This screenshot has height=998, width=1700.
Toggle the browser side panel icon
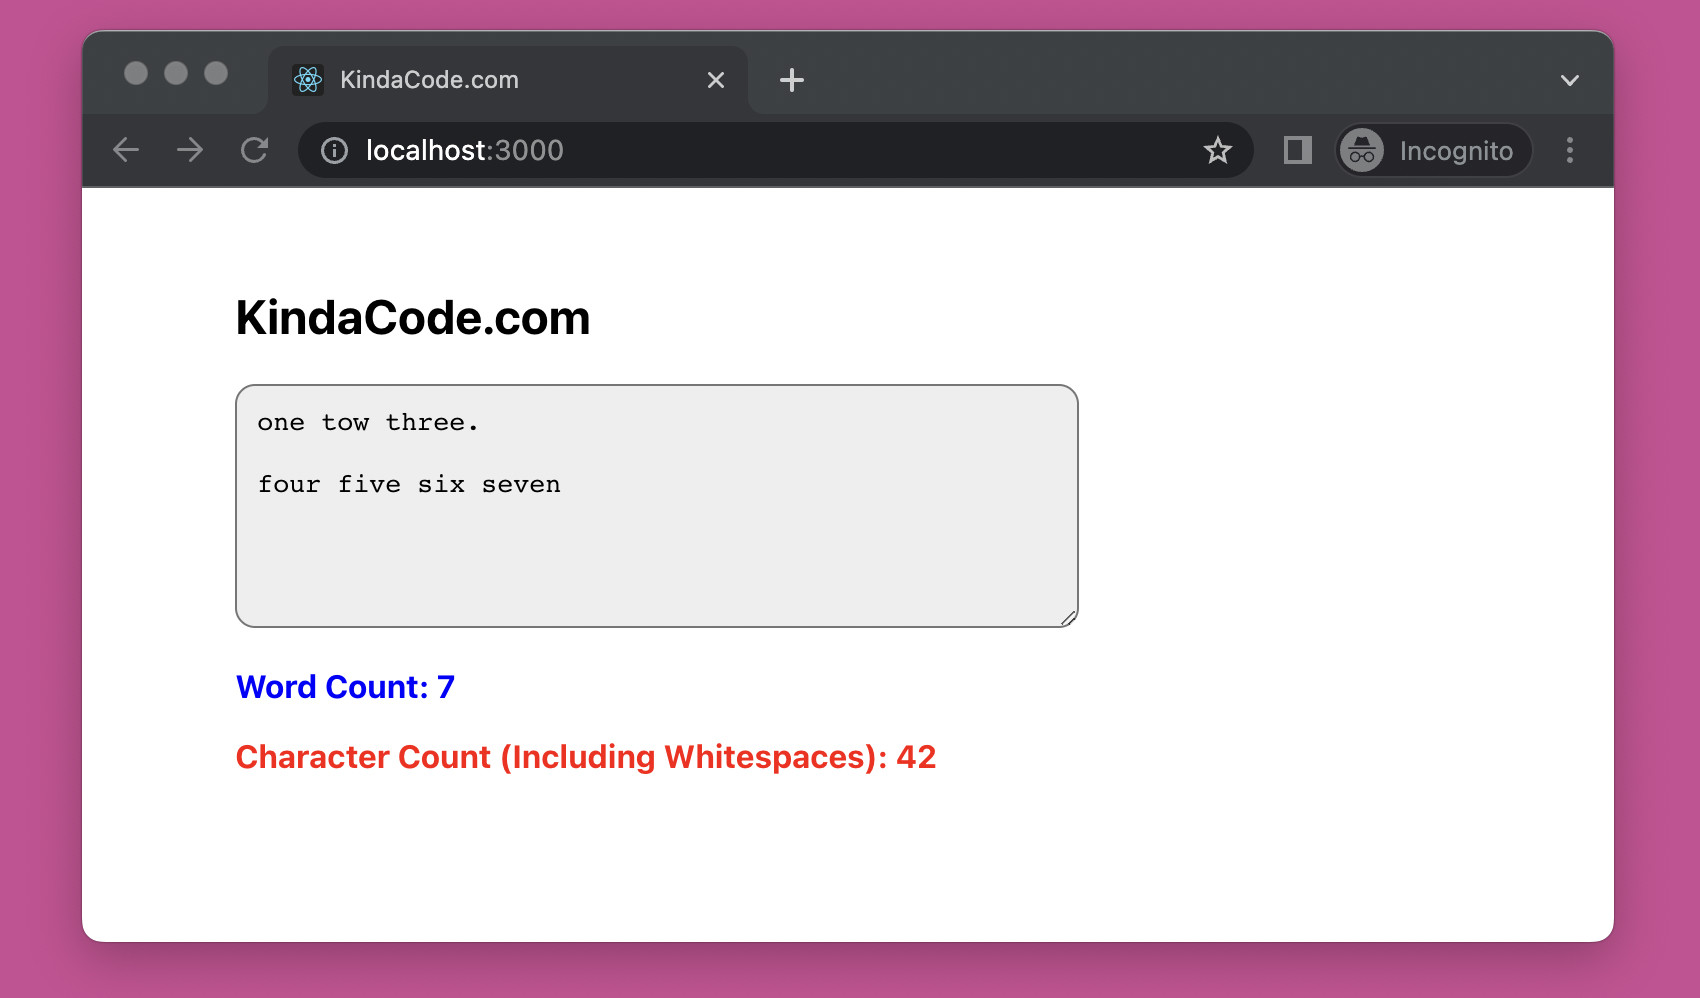[1298, 150]
